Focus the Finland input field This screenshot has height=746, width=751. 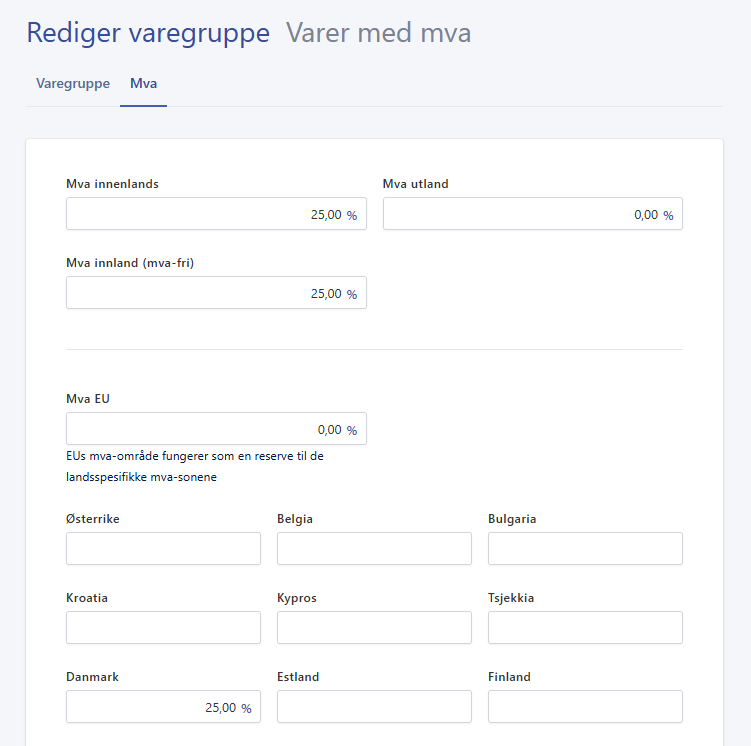(585, 707)
